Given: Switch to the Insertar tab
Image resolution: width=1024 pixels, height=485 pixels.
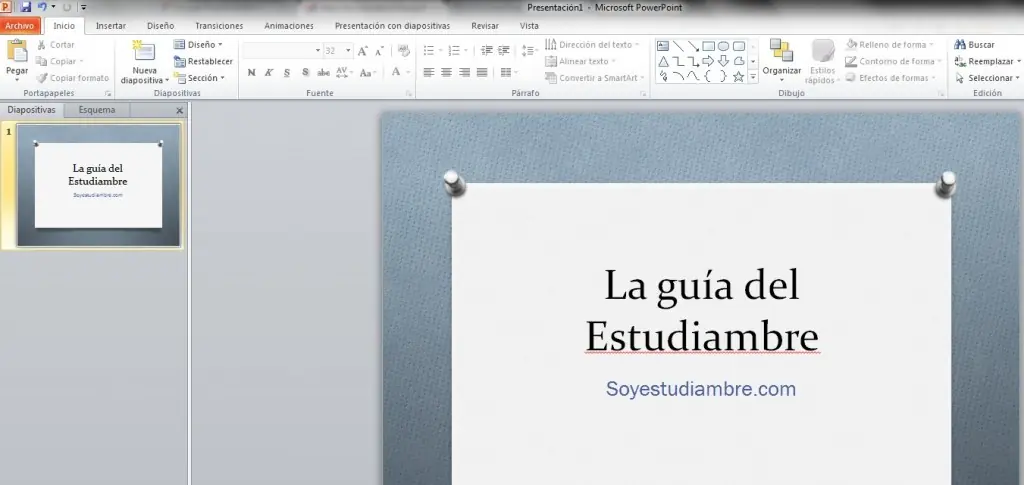Looking at the screenshot, I should [111, 26].
